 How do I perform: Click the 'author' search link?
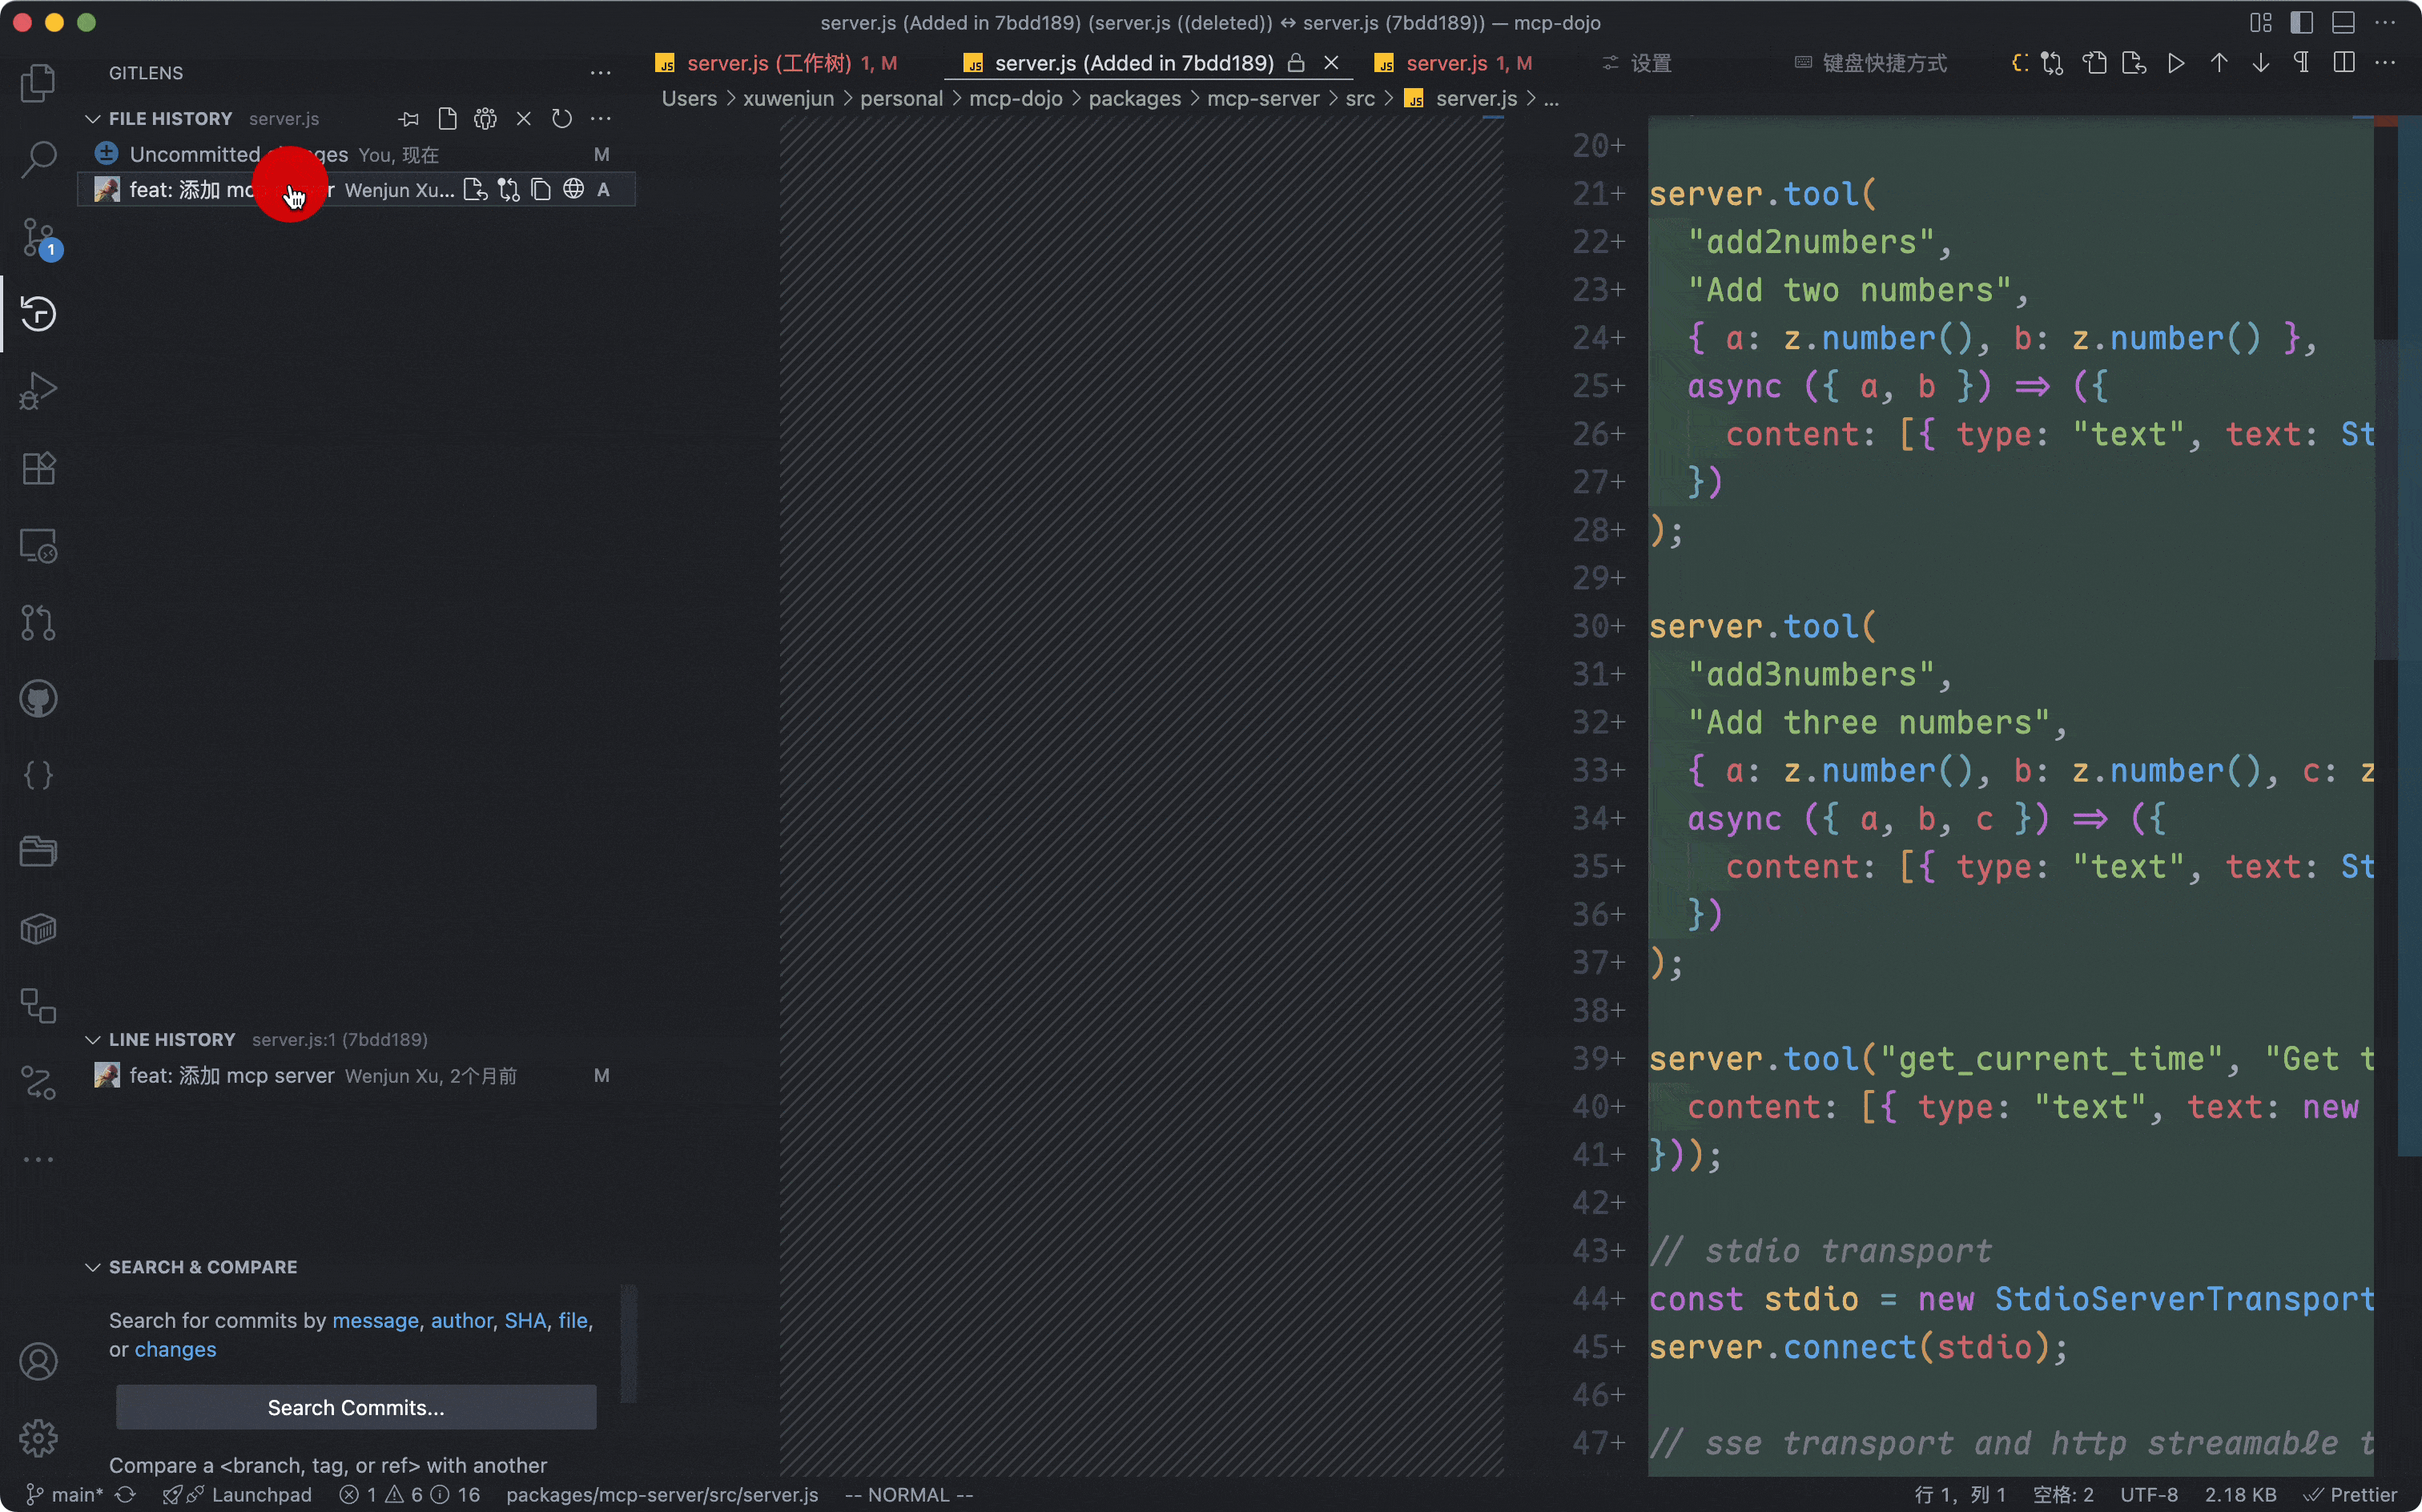pos(461,1320)
